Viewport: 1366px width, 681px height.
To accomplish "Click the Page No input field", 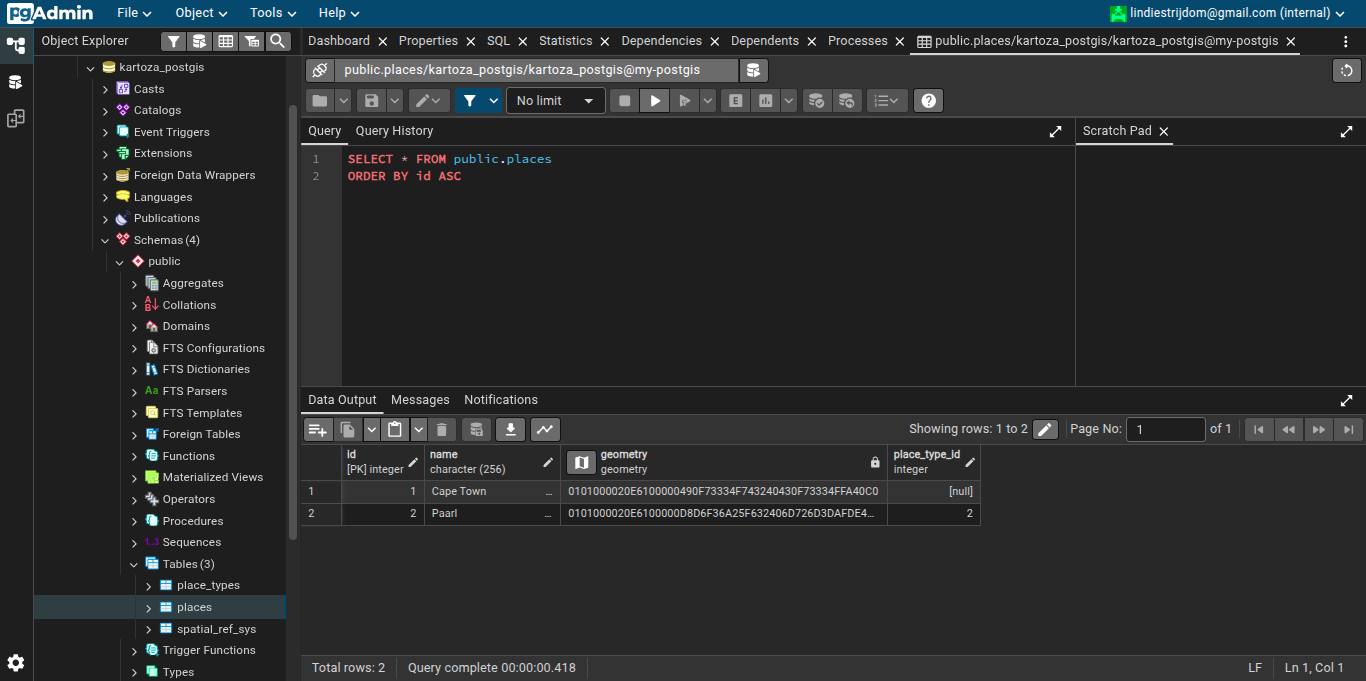I will [1165, 430].
